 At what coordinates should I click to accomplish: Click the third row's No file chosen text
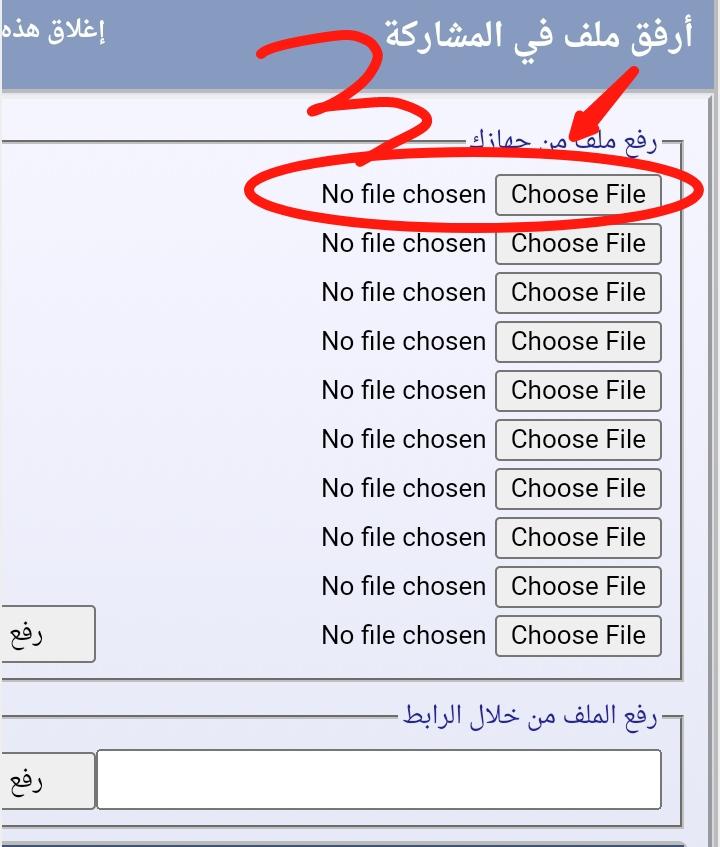403,292
